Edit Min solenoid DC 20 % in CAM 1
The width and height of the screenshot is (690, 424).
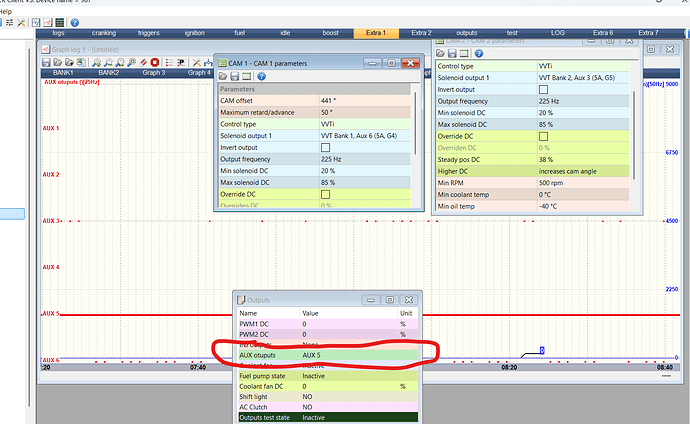point(365,171)
